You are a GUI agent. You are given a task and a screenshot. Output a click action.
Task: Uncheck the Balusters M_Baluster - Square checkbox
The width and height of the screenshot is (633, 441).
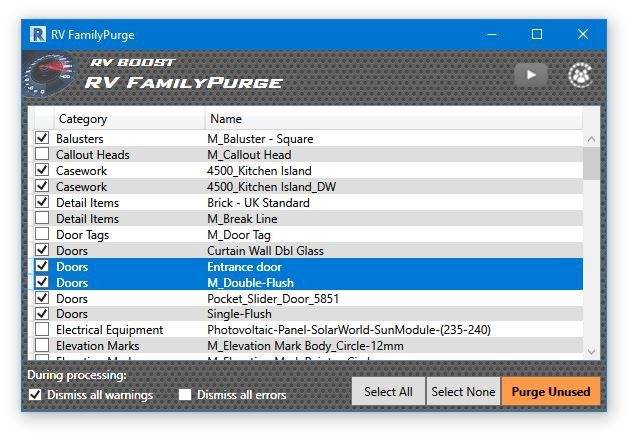click(42, 139)
